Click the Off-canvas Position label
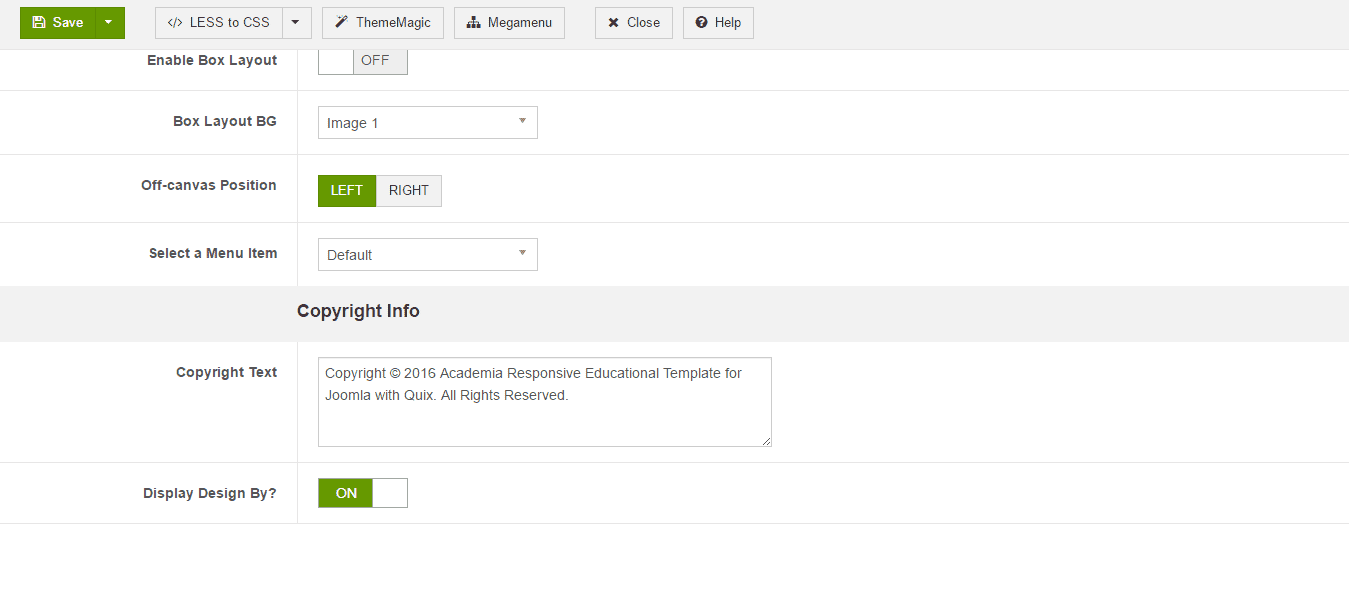The image size is (1349, 611). tap(208, 185)
